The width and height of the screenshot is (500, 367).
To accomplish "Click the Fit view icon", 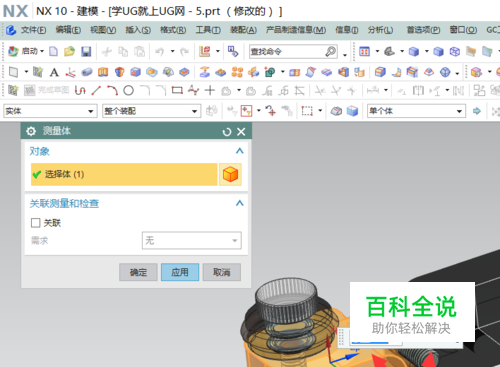I will [x=364, y=51].
